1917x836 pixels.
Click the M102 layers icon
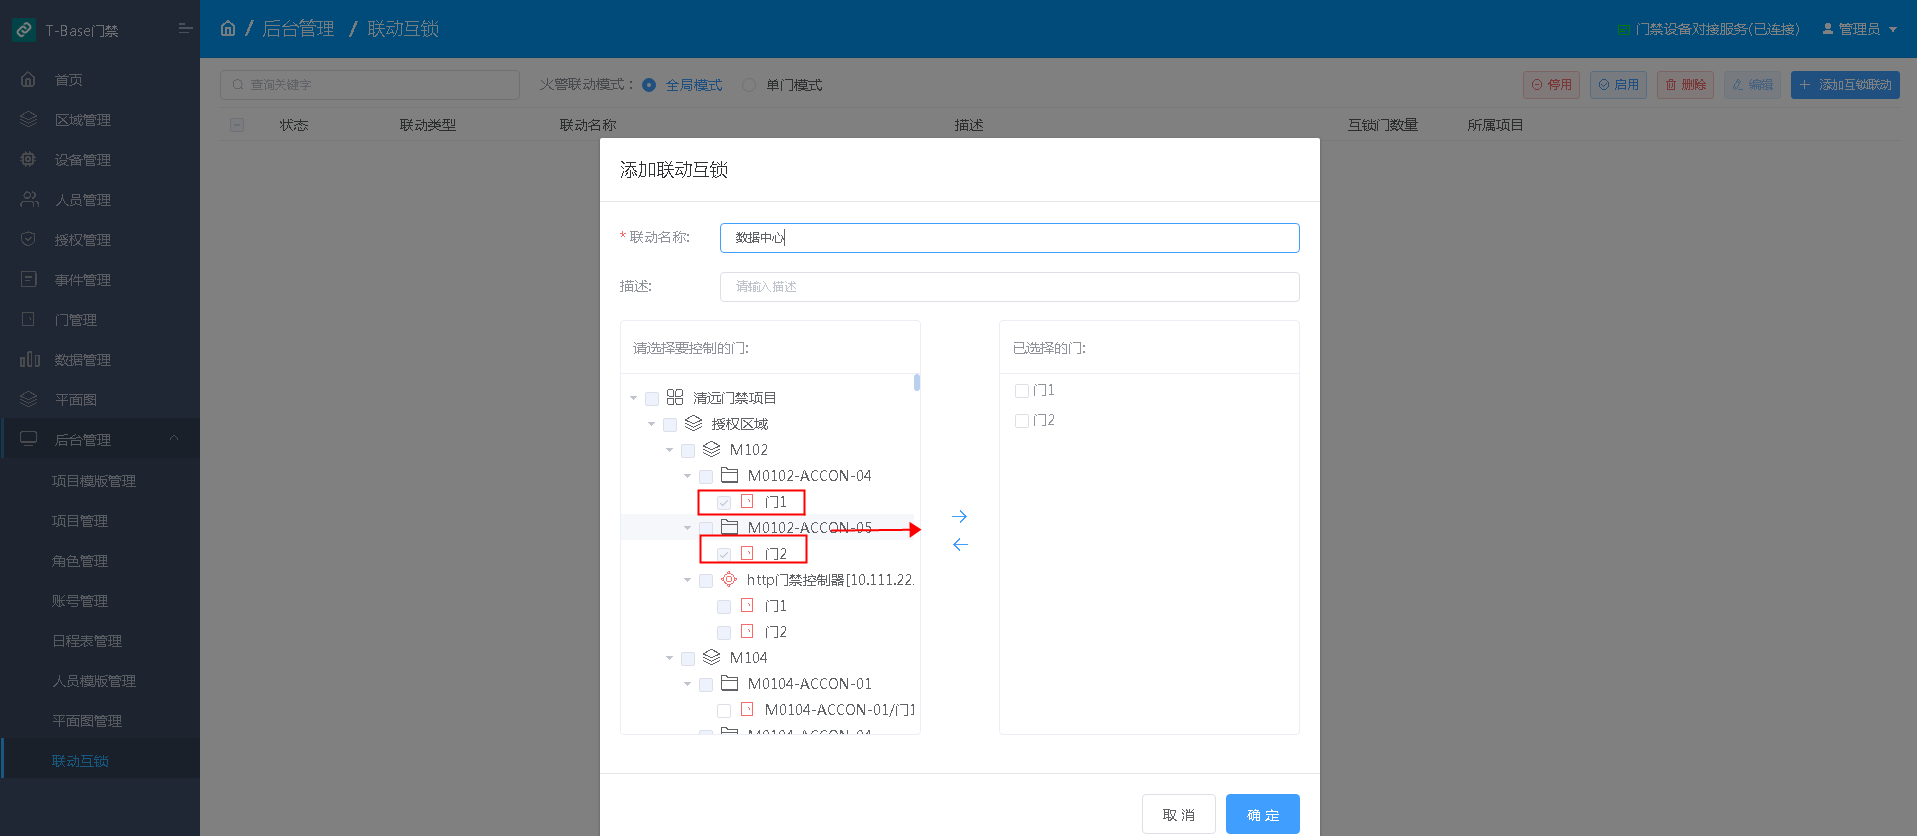pyautogui.click(x=711, y=449)
